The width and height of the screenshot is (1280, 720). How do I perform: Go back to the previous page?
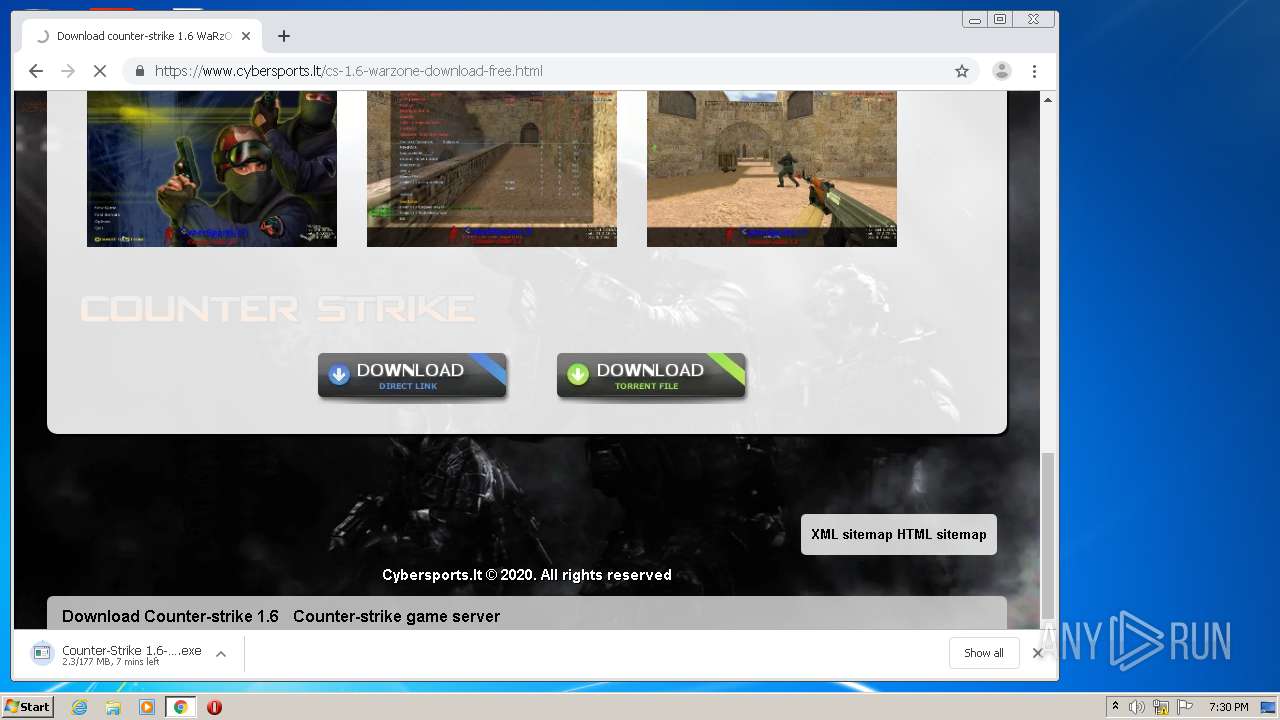(36, 71)
